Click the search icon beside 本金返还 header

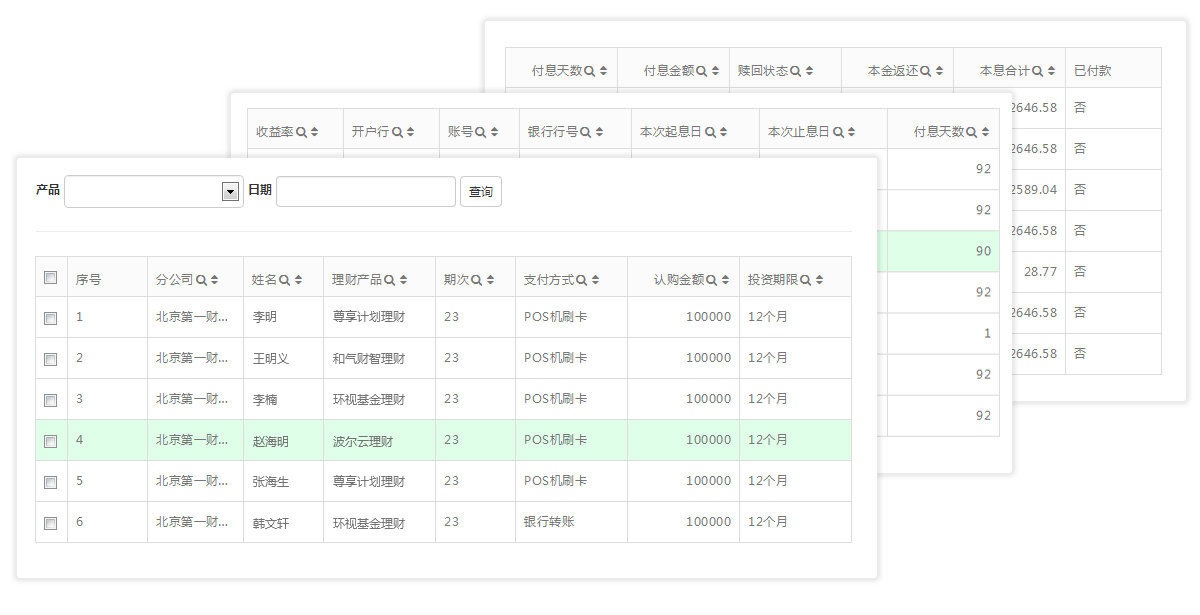[925, 71]
